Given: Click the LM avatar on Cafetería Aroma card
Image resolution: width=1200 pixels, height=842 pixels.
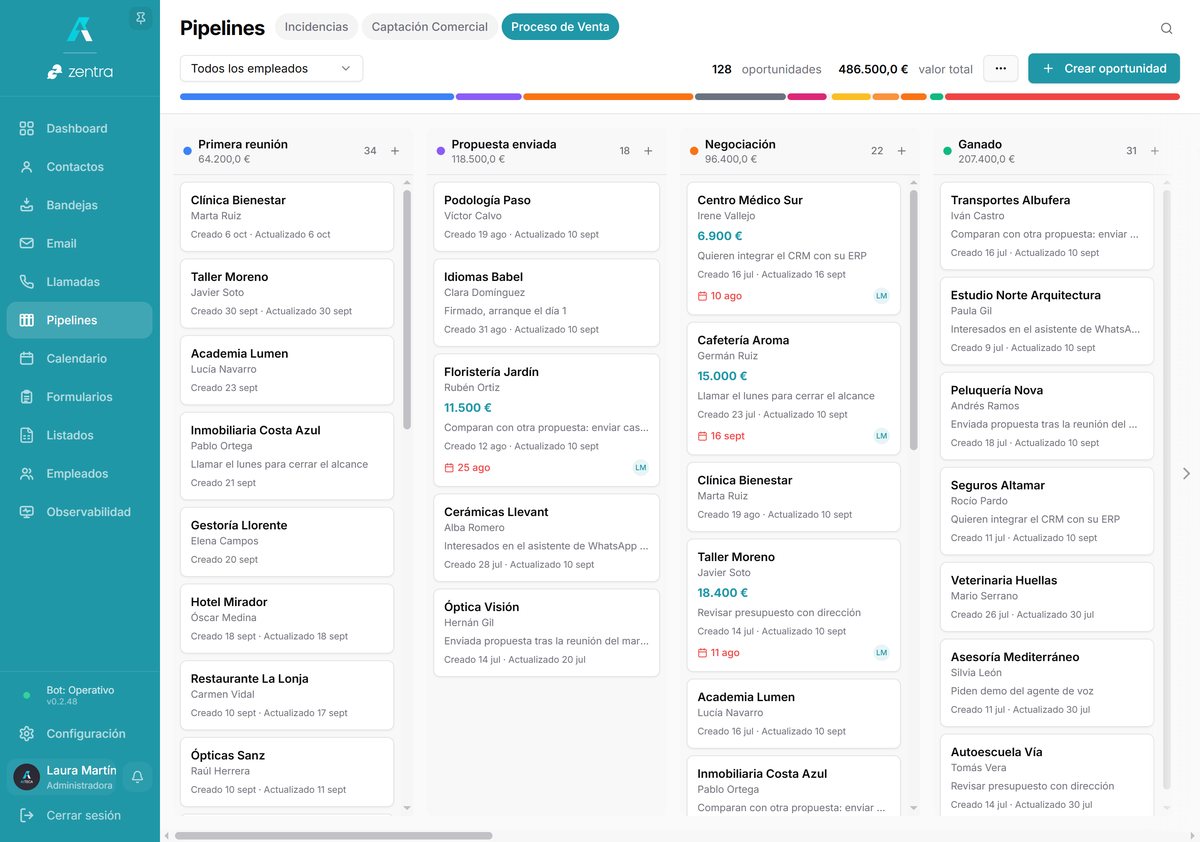Looking at the screenshot, I should (881, 436).
